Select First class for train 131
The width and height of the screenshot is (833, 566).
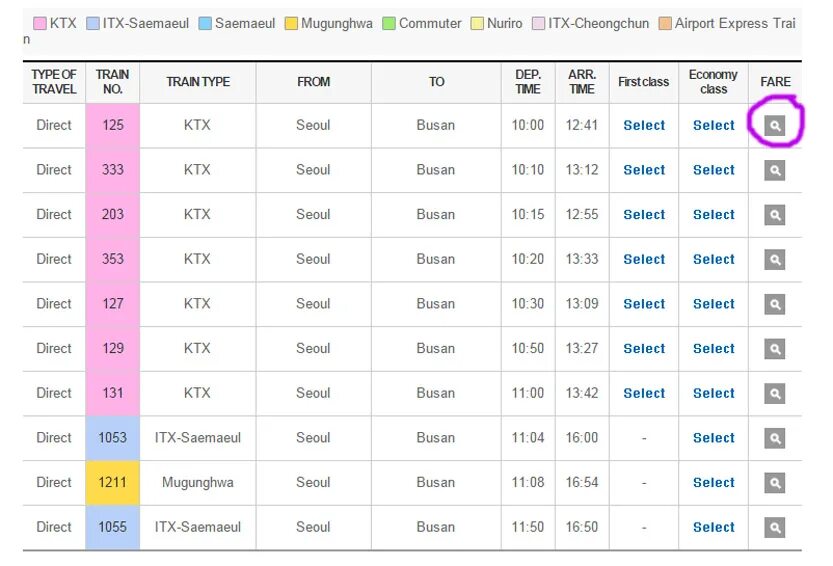[644, 393]
